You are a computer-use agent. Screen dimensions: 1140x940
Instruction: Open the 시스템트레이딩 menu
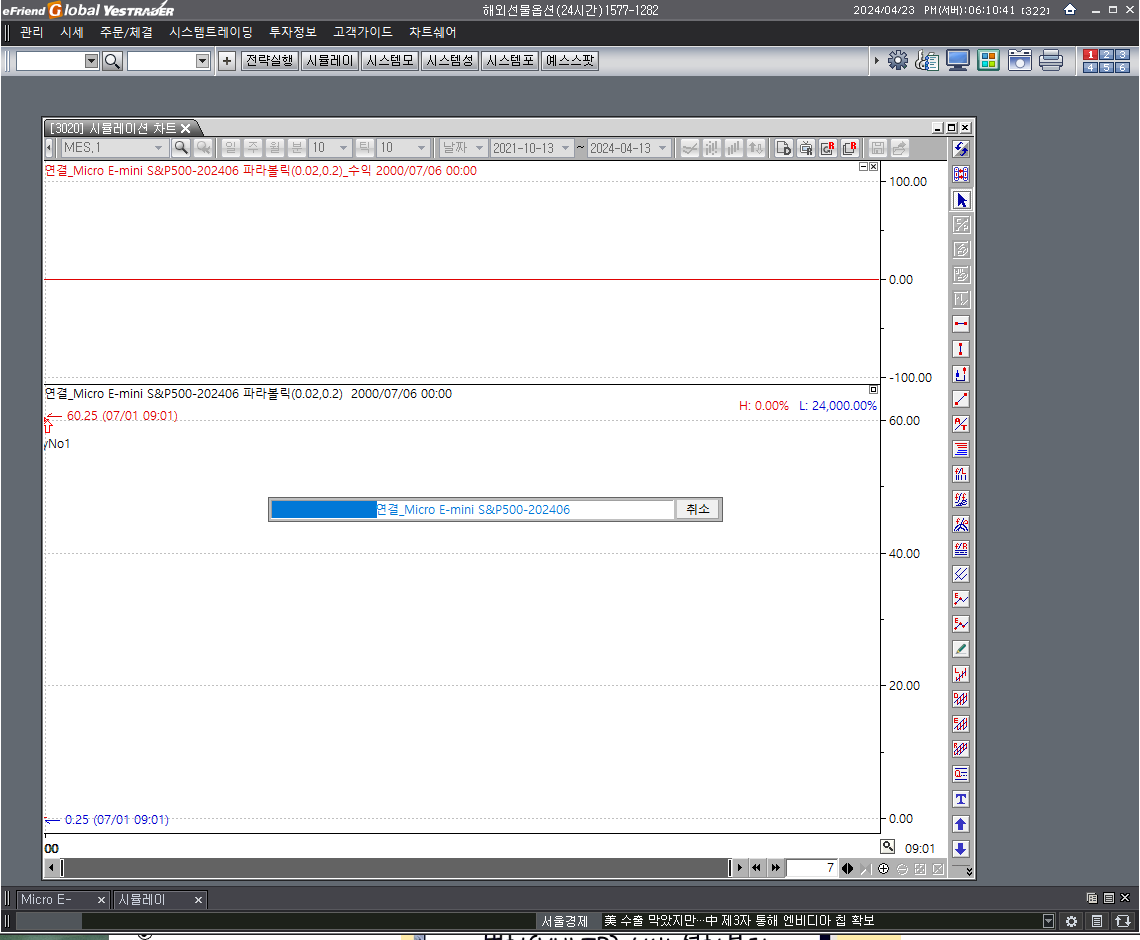[211, 32]
